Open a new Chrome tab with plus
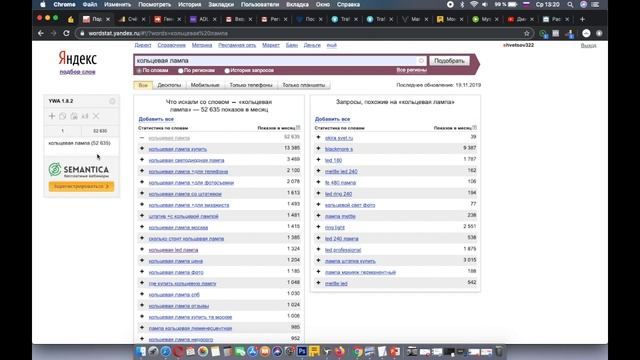The image size is (640, 360). point(582,19)
